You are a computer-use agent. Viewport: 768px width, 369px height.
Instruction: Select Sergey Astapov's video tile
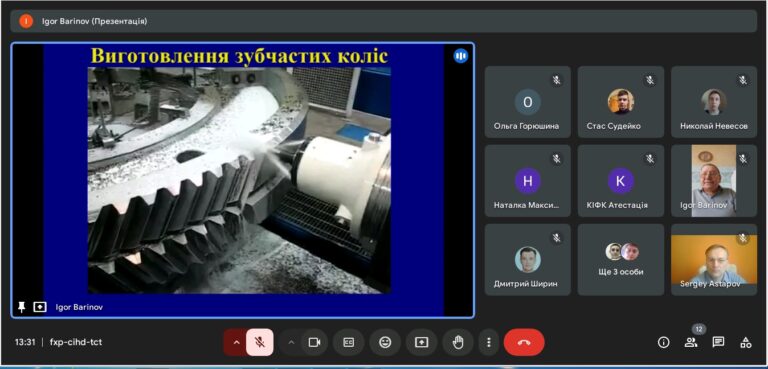click(x=714, y=260)
